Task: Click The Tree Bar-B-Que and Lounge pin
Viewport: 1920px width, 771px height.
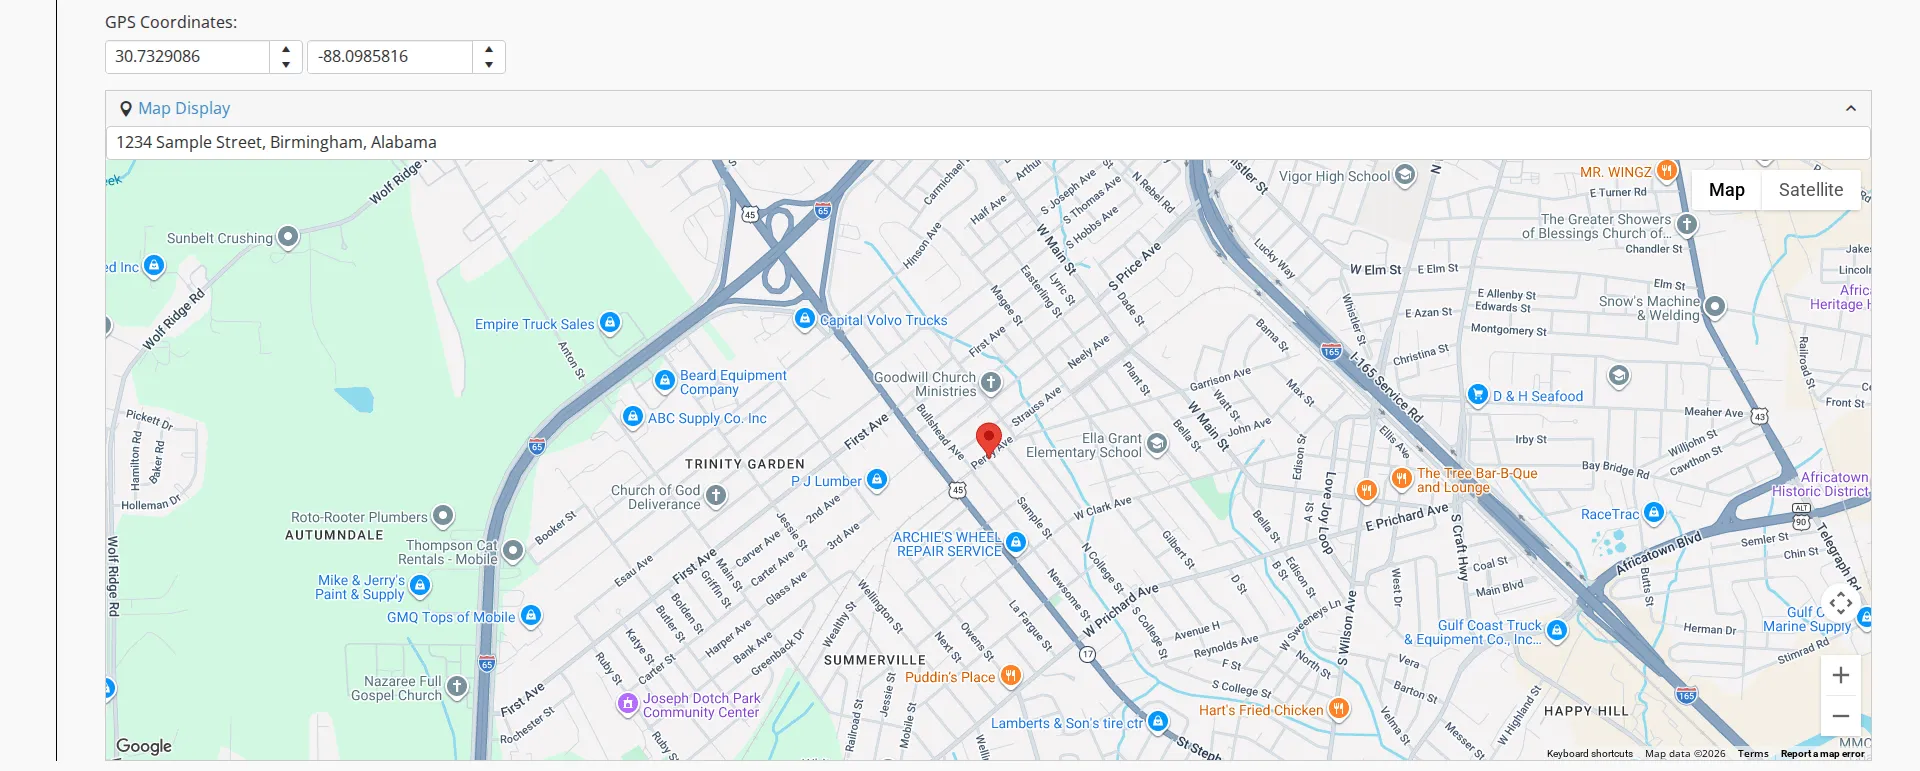Action: click(x=1402, y=478)
